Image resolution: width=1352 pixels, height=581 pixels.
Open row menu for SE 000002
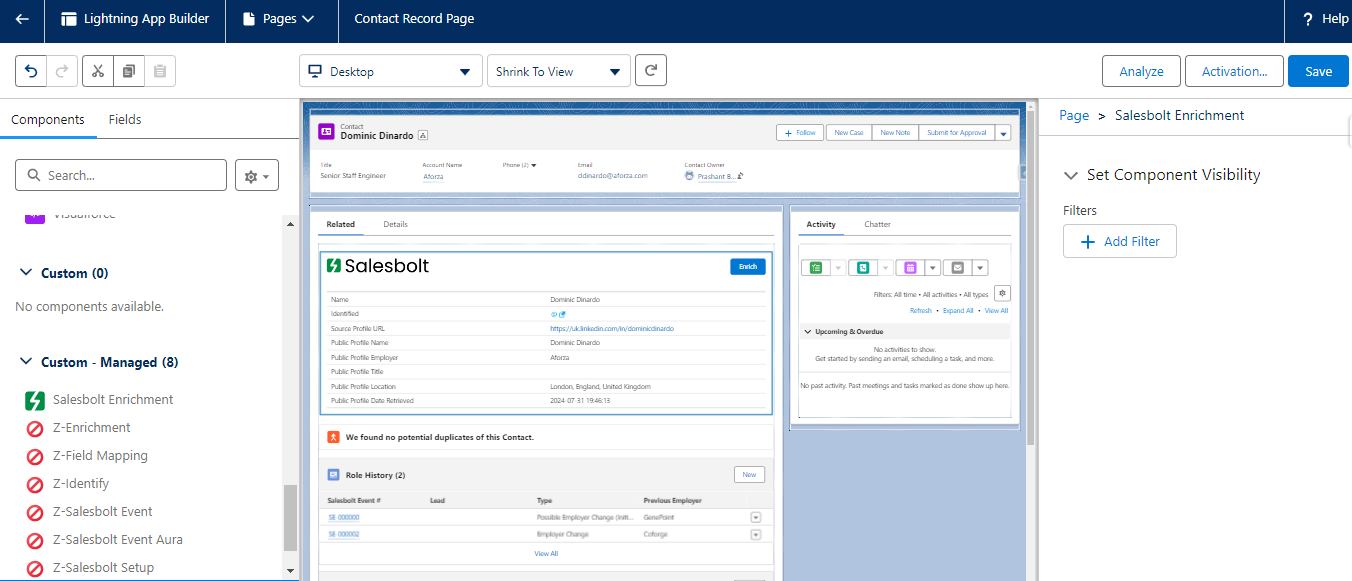click(755, 534)
